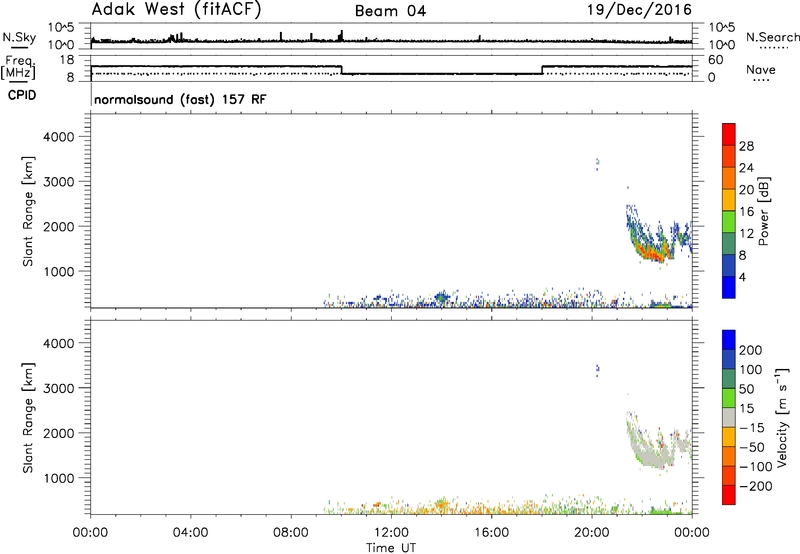800x554 pixels.
Task: Click the '28' tick on Power colorbar
Action: (x=746, y=146)
